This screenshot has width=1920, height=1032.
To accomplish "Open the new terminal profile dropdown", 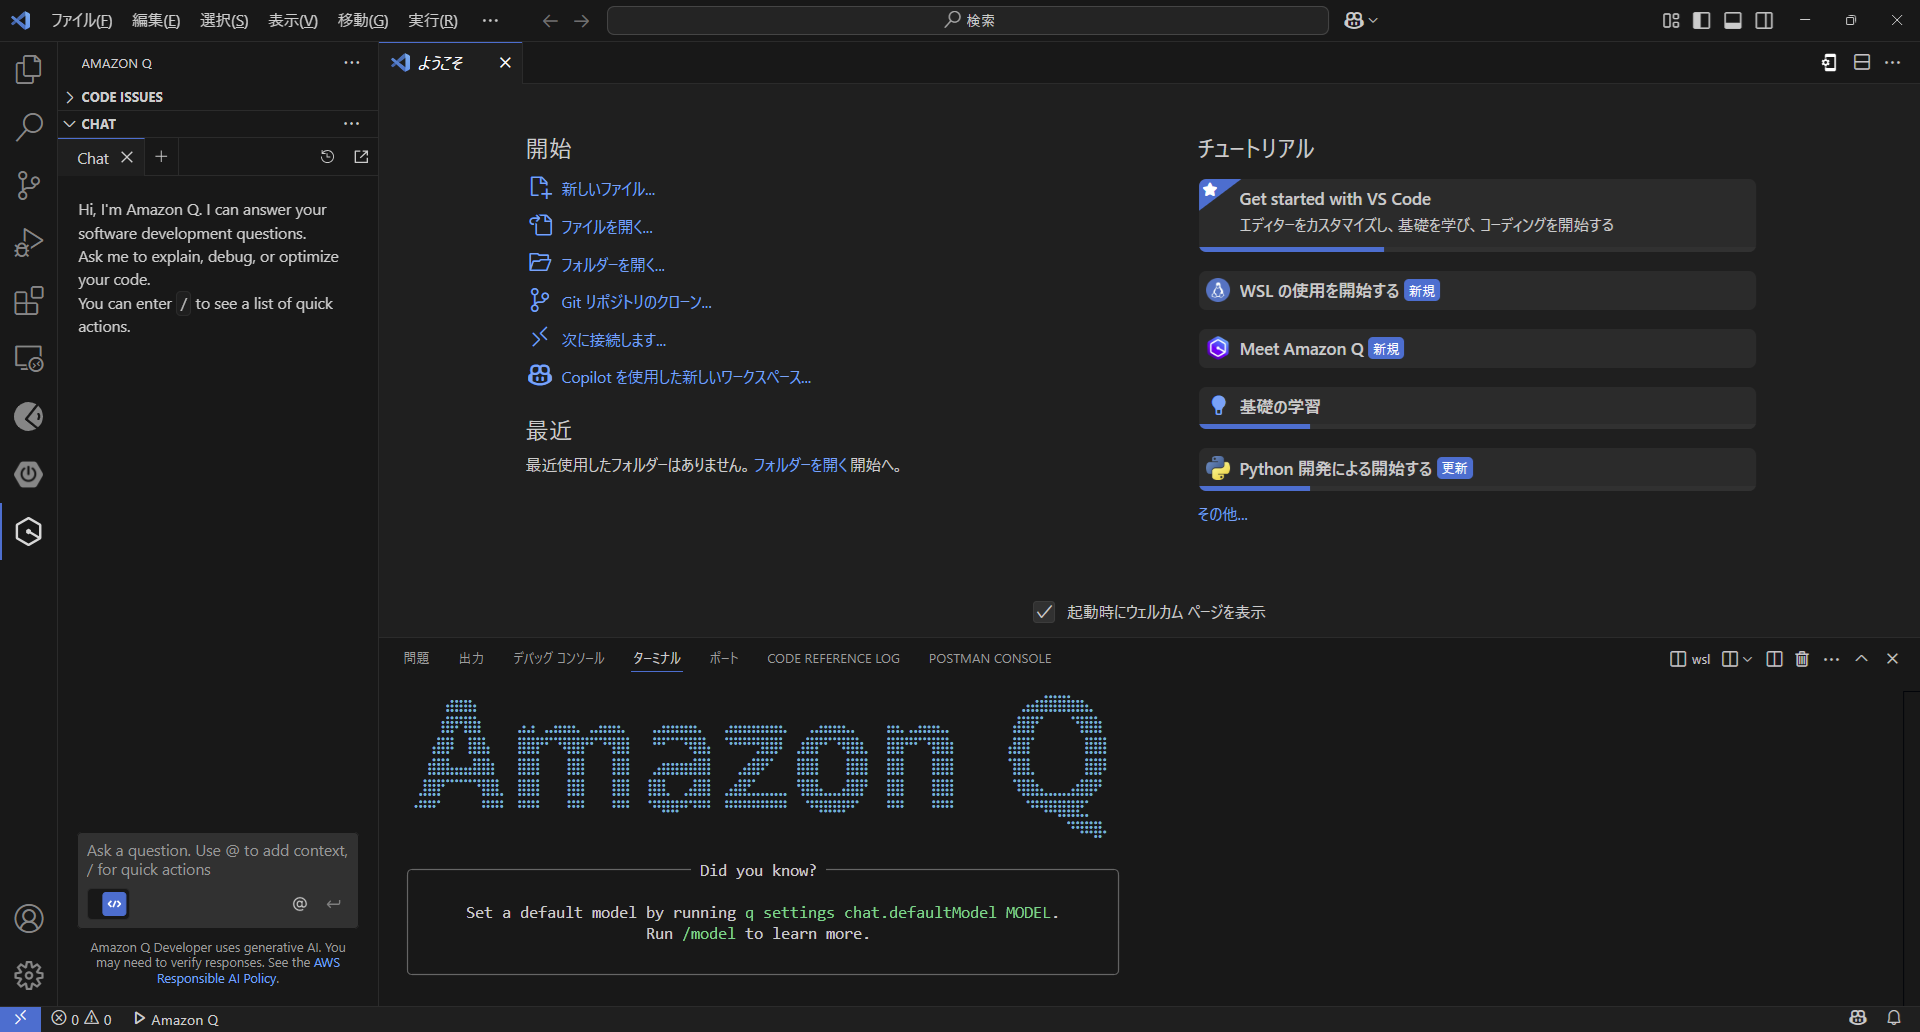I will [1747, 659].
